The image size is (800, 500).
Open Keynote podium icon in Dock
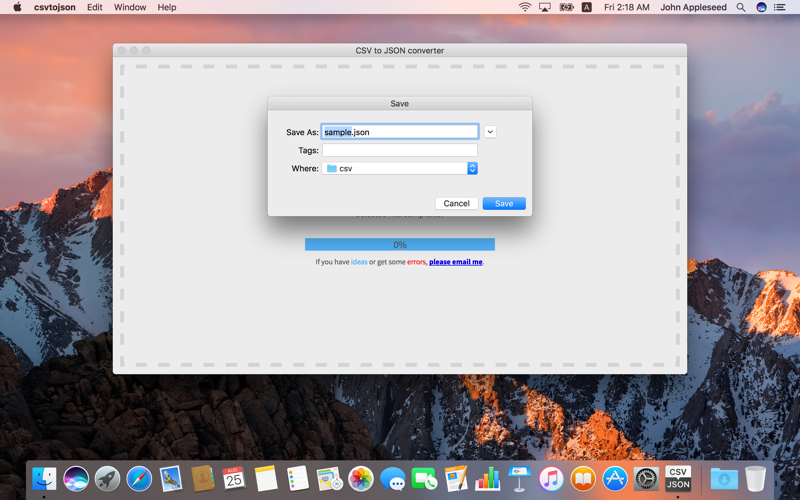(x=519, y=479)
